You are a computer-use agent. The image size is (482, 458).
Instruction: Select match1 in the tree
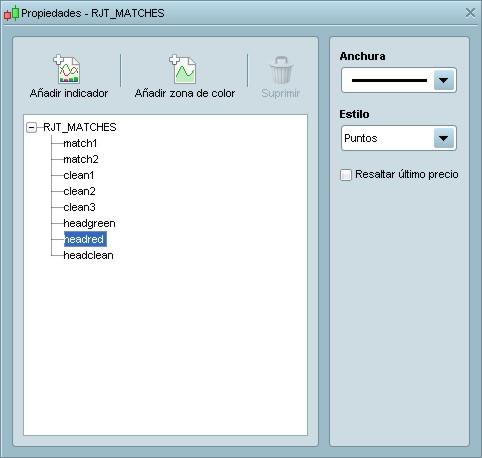coord(80,143)
